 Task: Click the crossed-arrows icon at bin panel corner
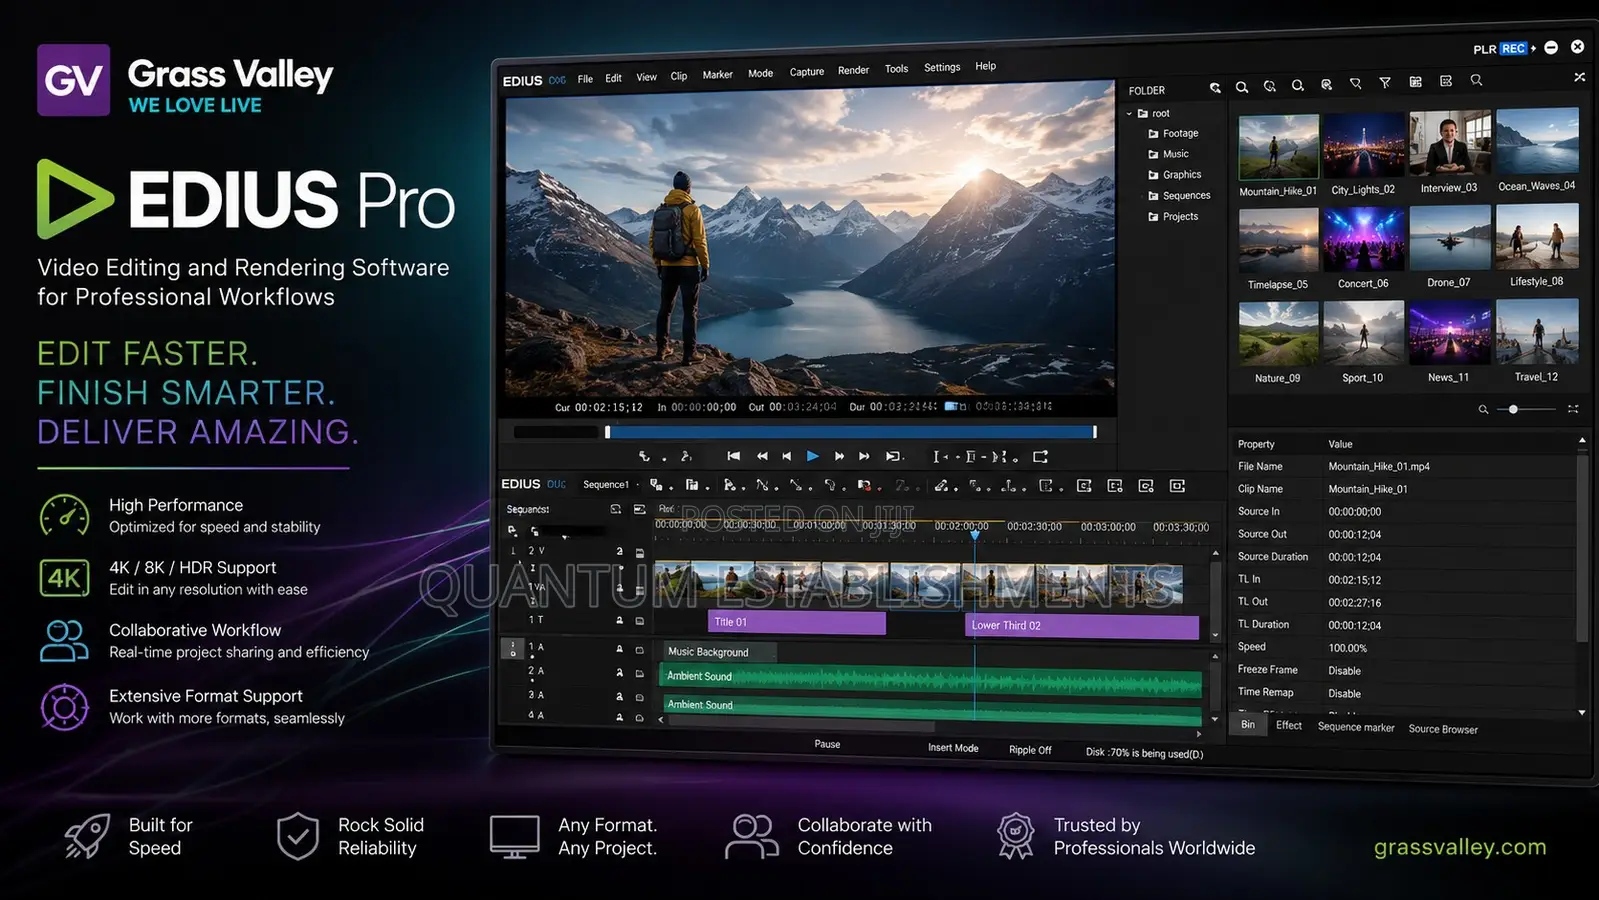(x=1579, y=77)
